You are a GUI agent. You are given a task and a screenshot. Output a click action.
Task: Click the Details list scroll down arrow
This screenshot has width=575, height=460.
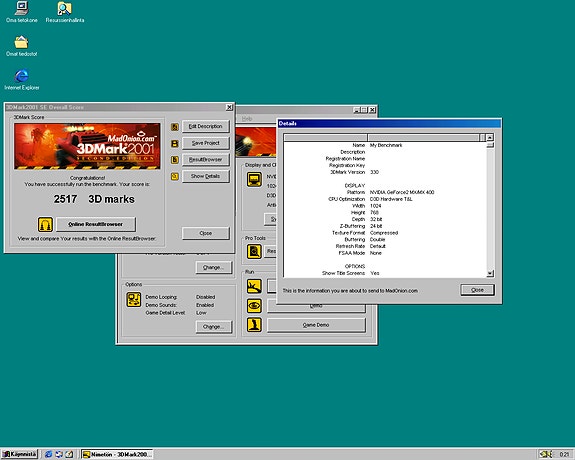pos(490,273)
